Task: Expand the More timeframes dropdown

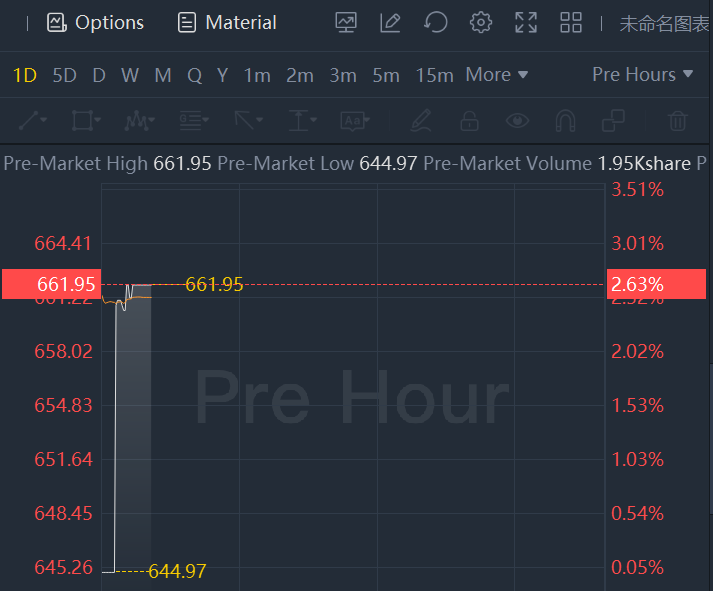Action: click(497, 75)
